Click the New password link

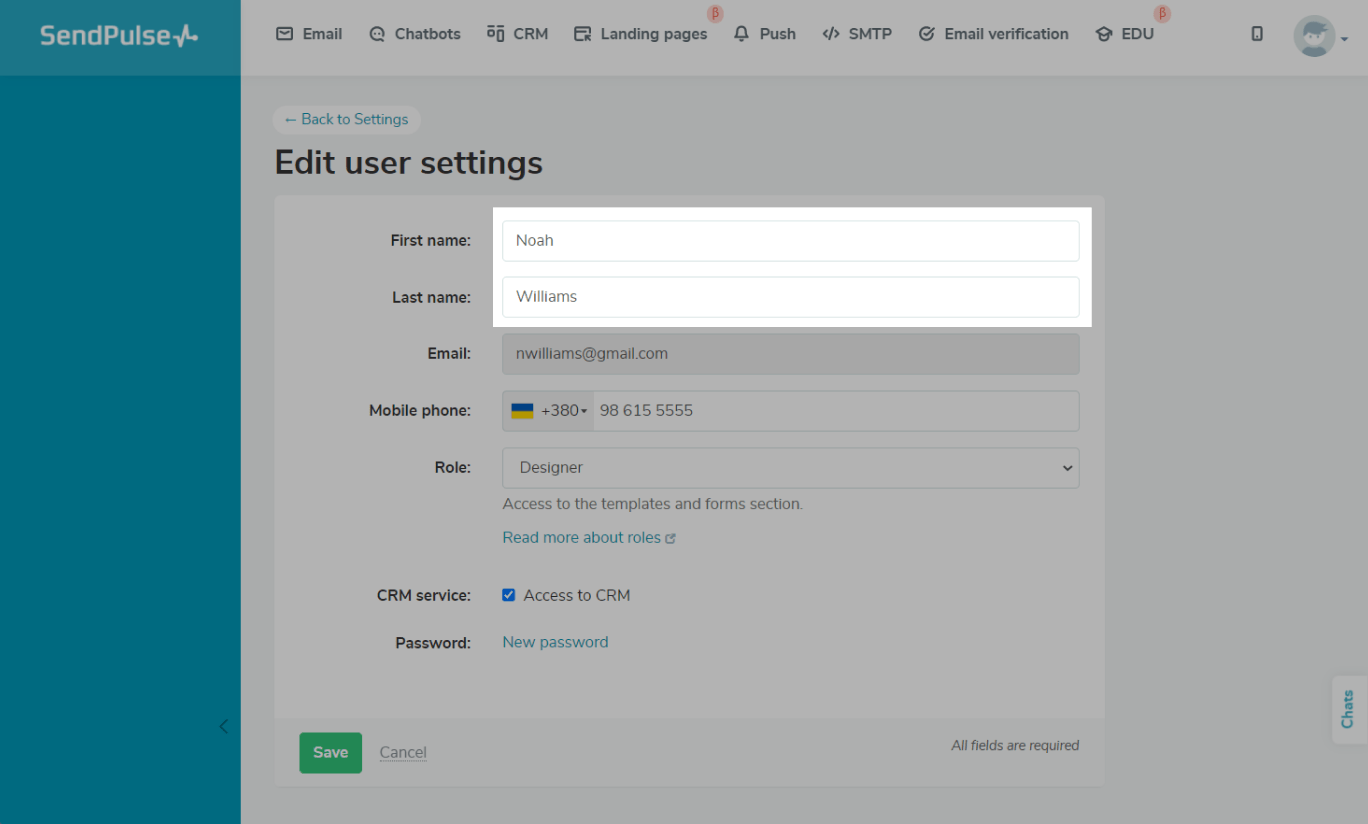tap(555, 642)
